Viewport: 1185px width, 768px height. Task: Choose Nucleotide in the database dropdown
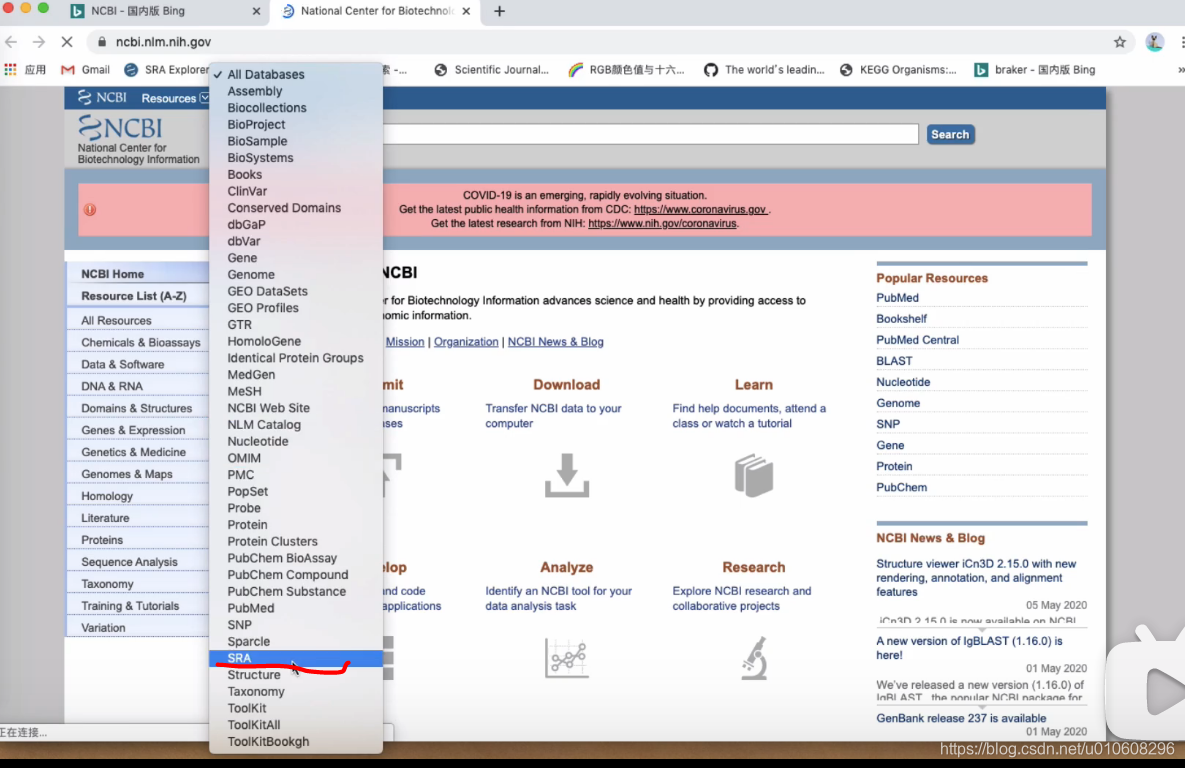click(295, 441)
